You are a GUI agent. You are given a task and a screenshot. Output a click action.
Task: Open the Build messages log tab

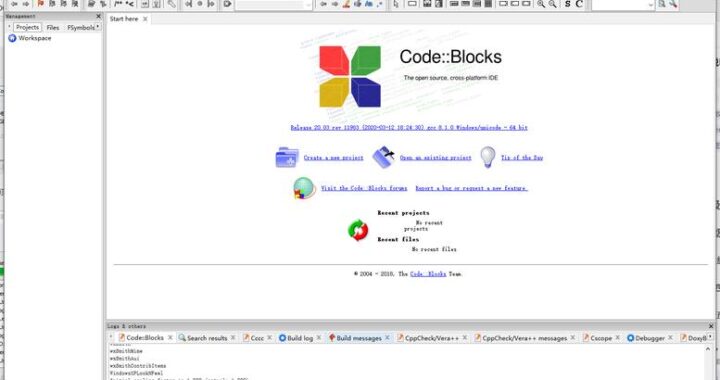point(359,338)
